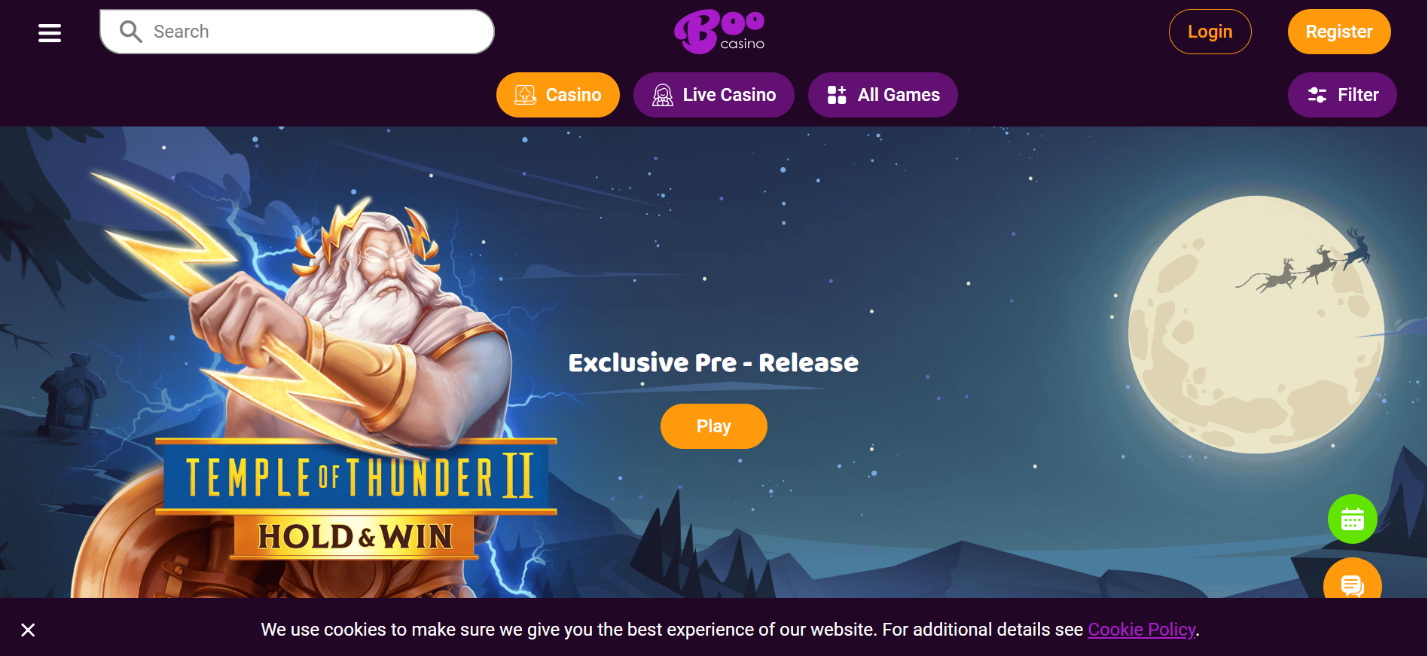Open the green calendar promotions icon
This screenshot has height=656, width=1428.
coord(1352,519)
